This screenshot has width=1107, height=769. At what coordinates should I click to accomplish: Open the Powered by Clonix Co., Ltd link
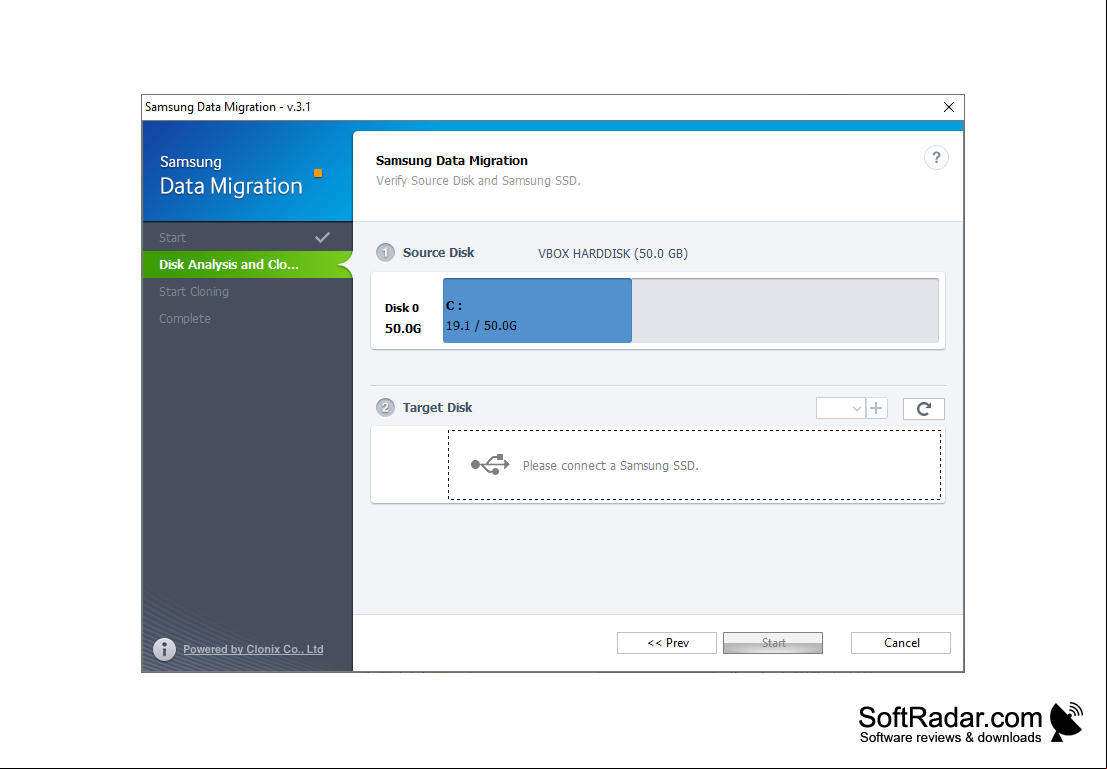253,649
